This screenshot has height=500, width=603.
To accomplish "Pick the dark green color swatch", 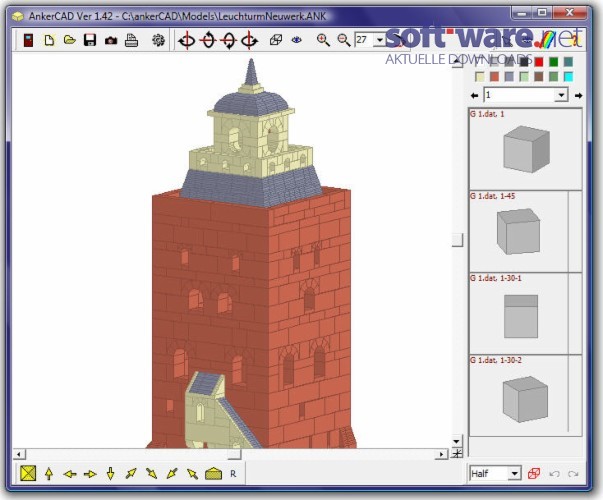I will (554, 62).
